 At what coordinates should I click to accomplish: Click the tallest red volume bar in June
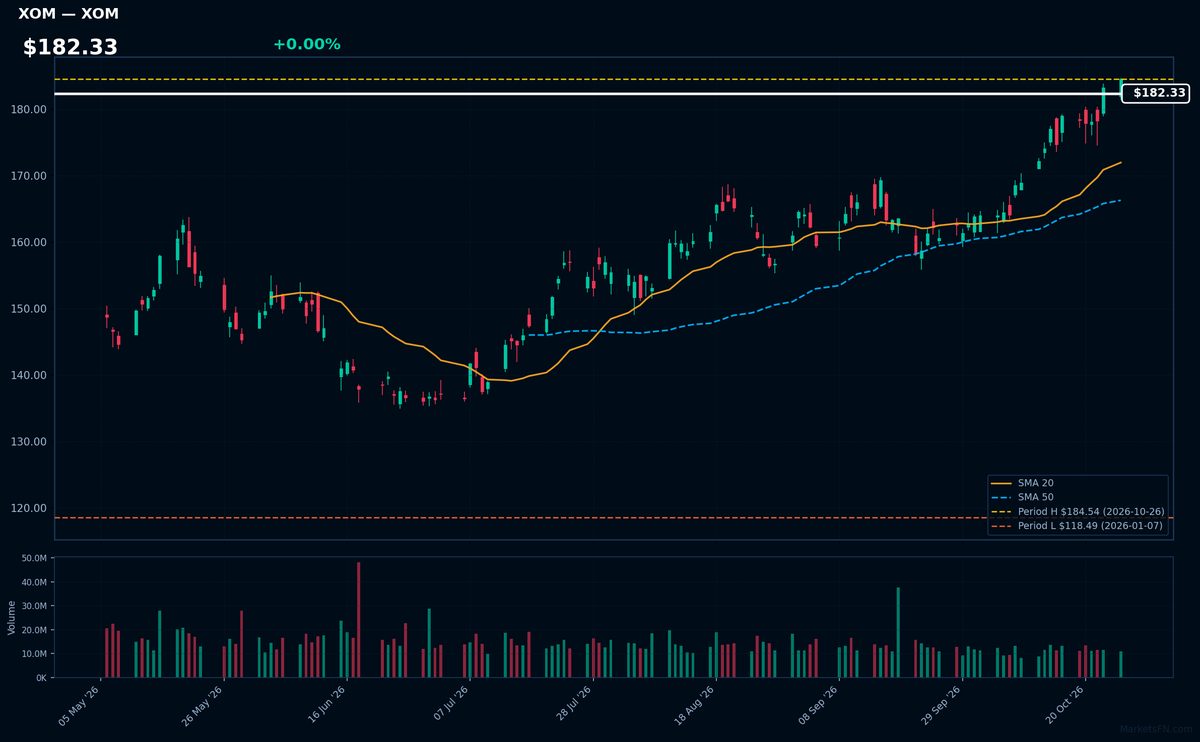[359, 620]
